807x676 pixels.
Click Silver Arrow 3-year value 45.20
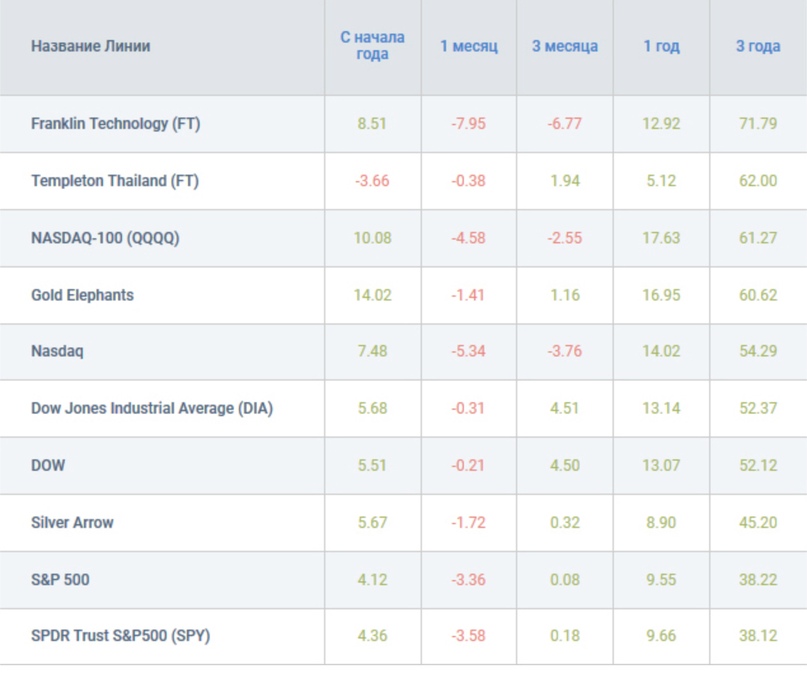point(758,523)
